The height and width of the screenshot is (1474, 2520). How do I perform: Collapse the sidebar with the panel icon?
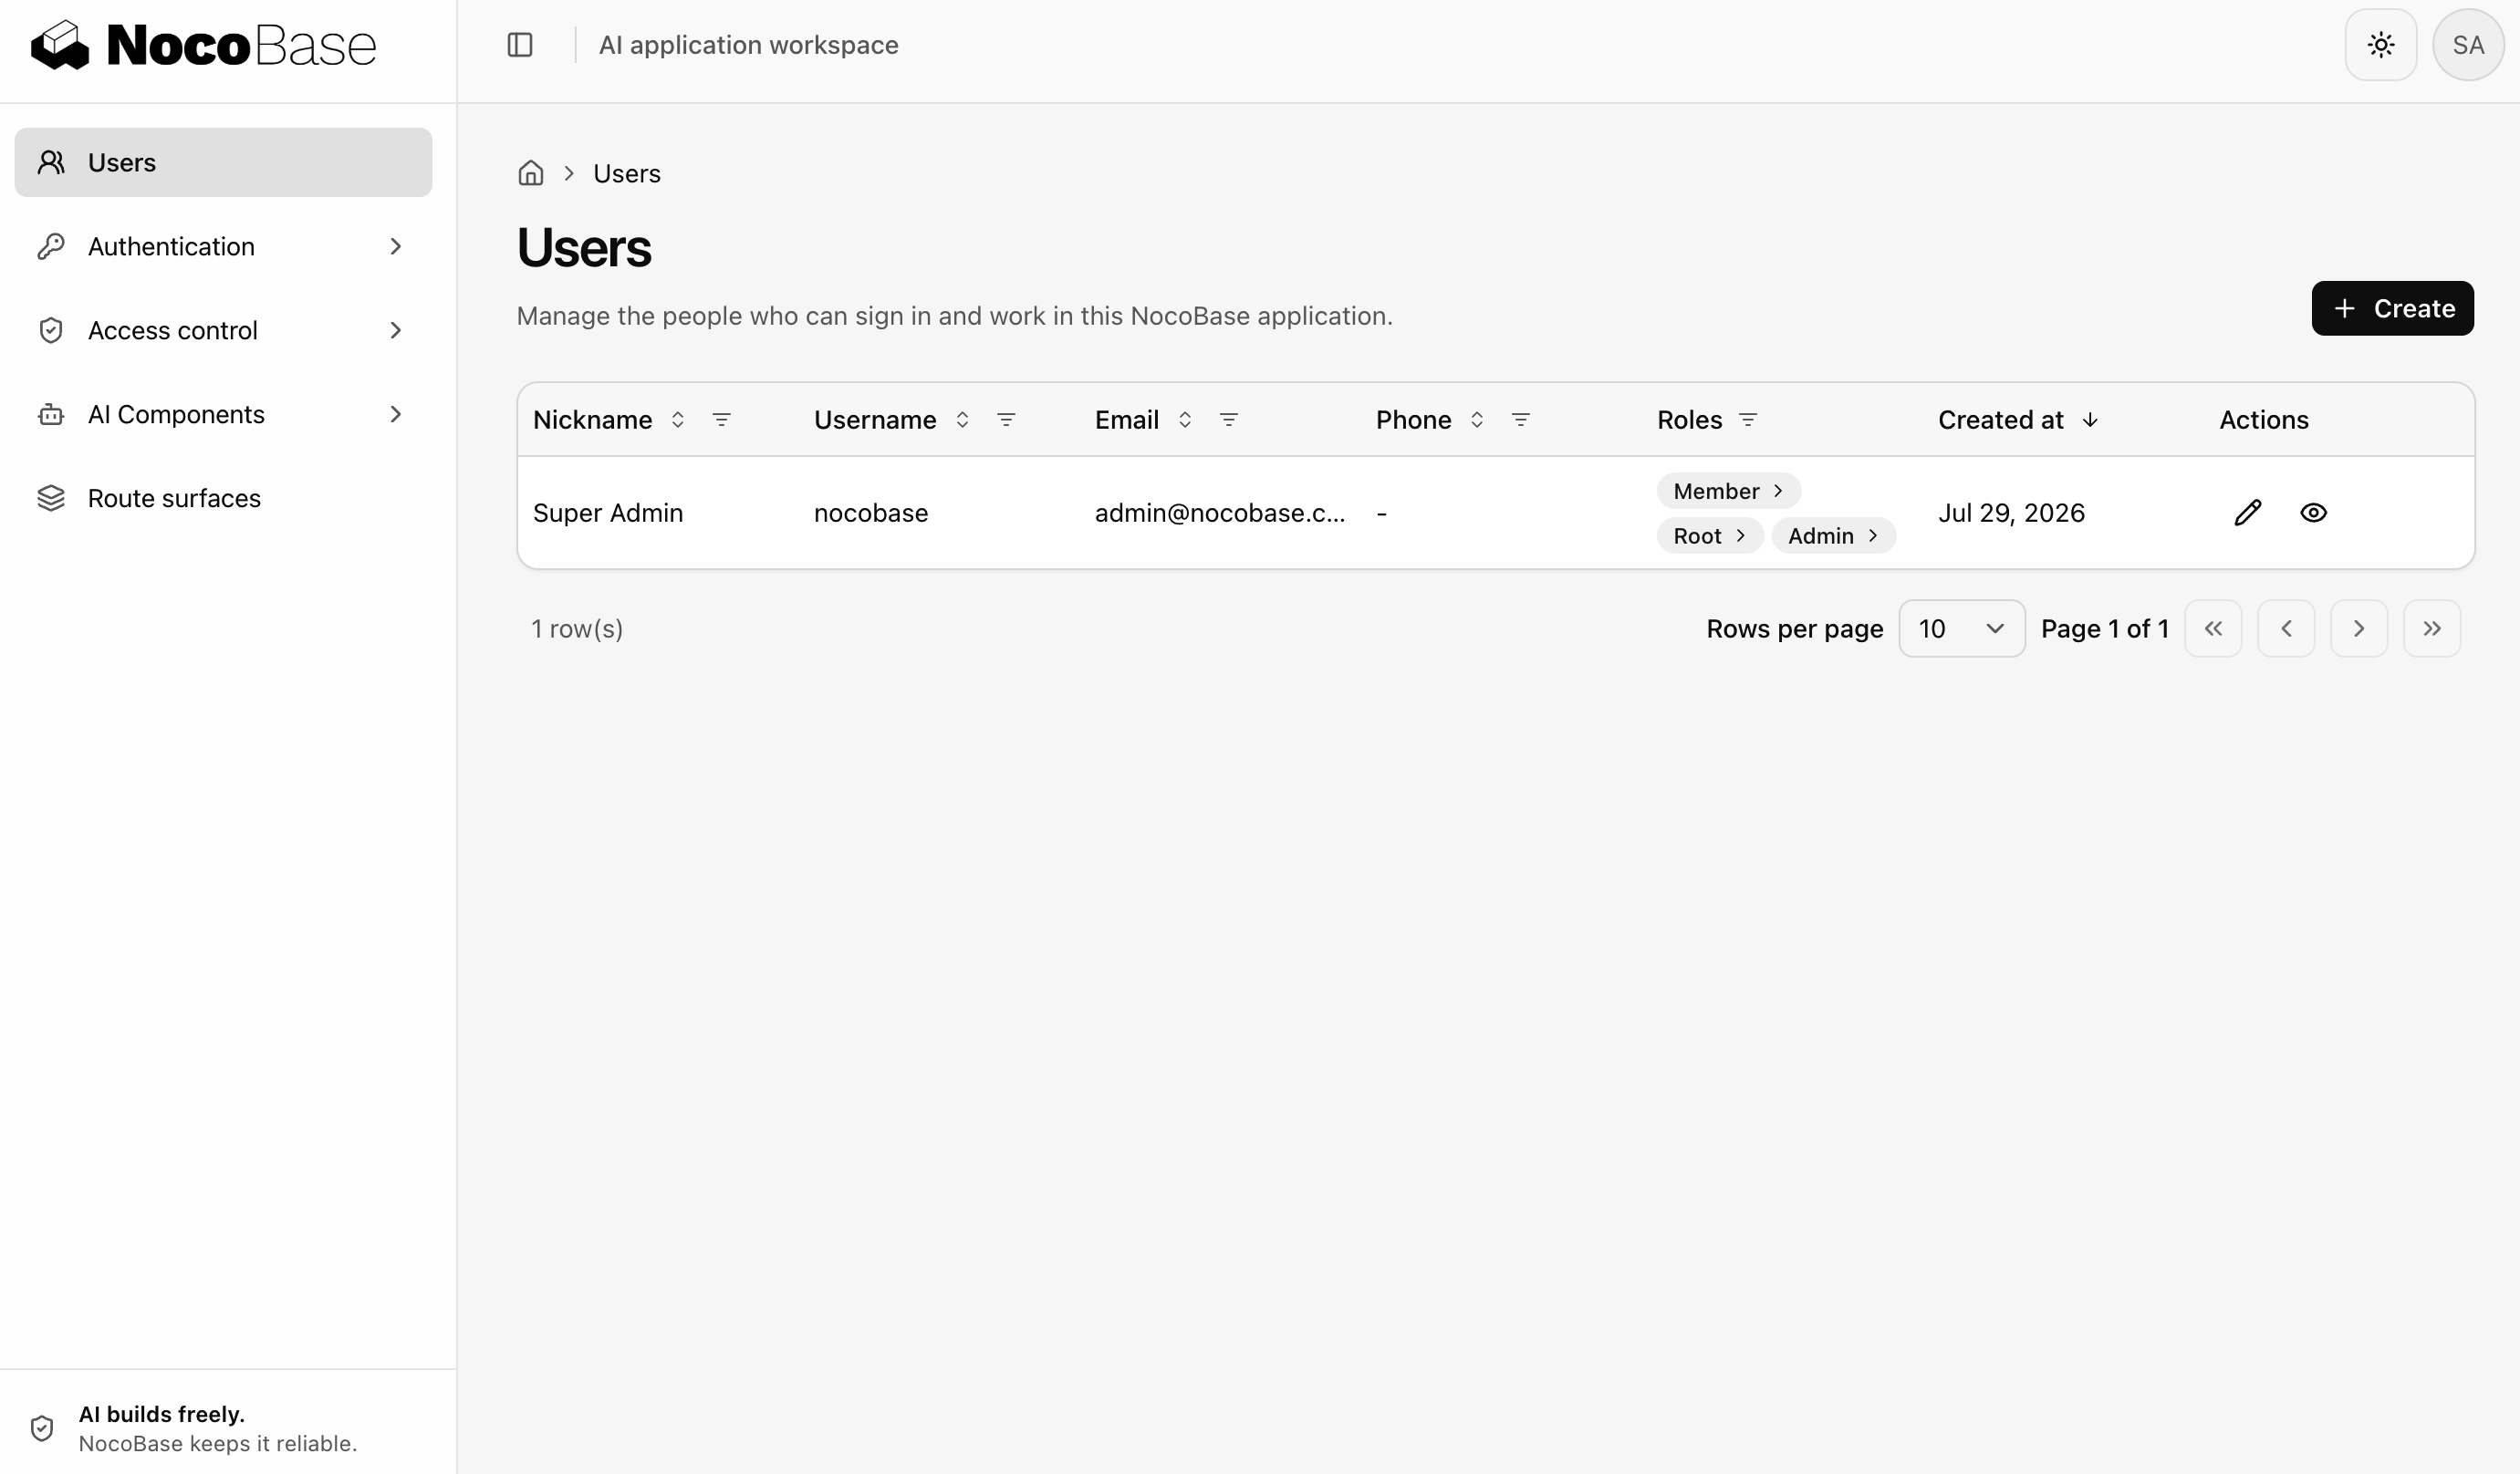click(x=520, y=45)
